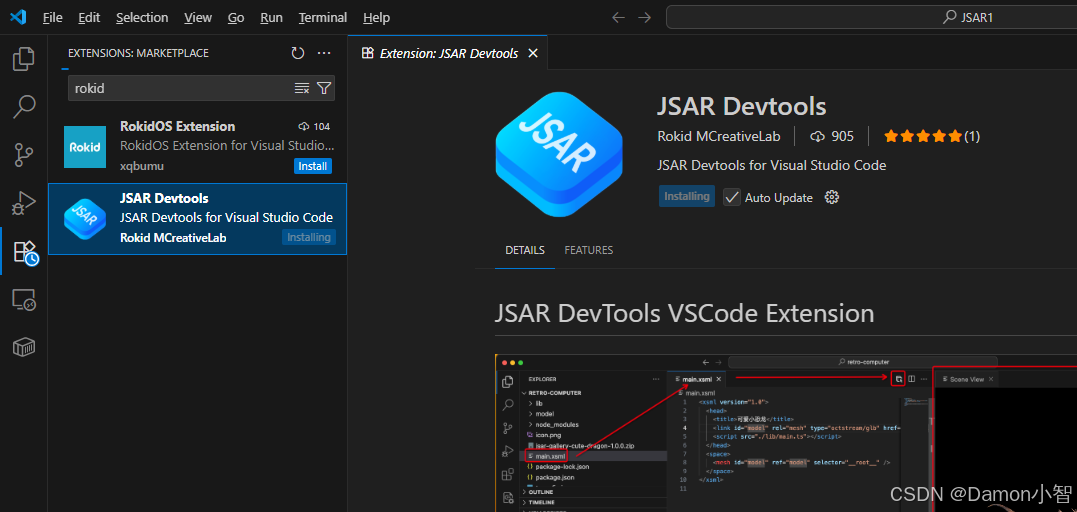Click the 104 download count on RokidOS
1077x512 pixels.
coord(315,126)
